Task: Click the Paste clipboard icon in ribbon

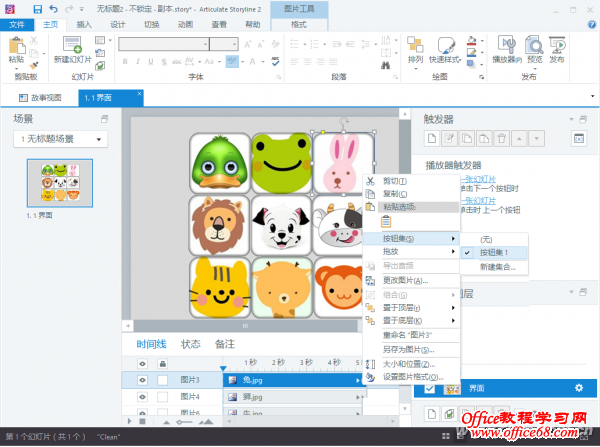Action: (17, 46)
